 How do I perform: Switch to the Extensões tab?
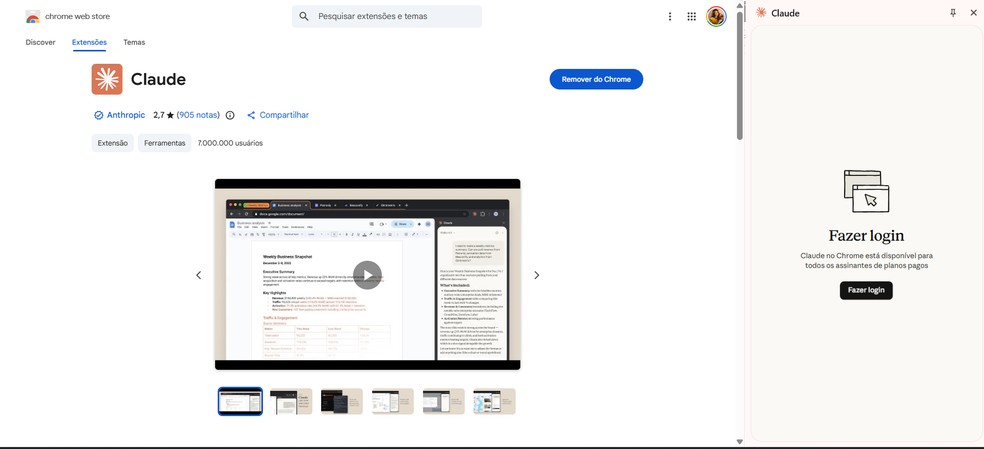click(x=89, y=42)
